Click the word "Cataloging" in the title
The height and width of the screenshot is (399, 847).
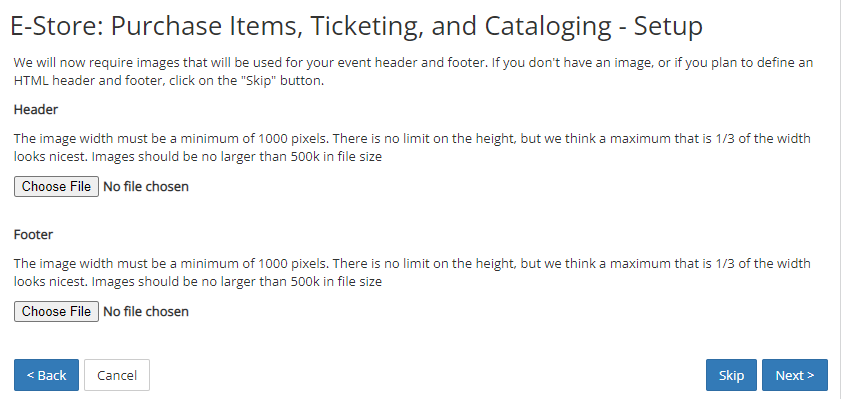548,27
